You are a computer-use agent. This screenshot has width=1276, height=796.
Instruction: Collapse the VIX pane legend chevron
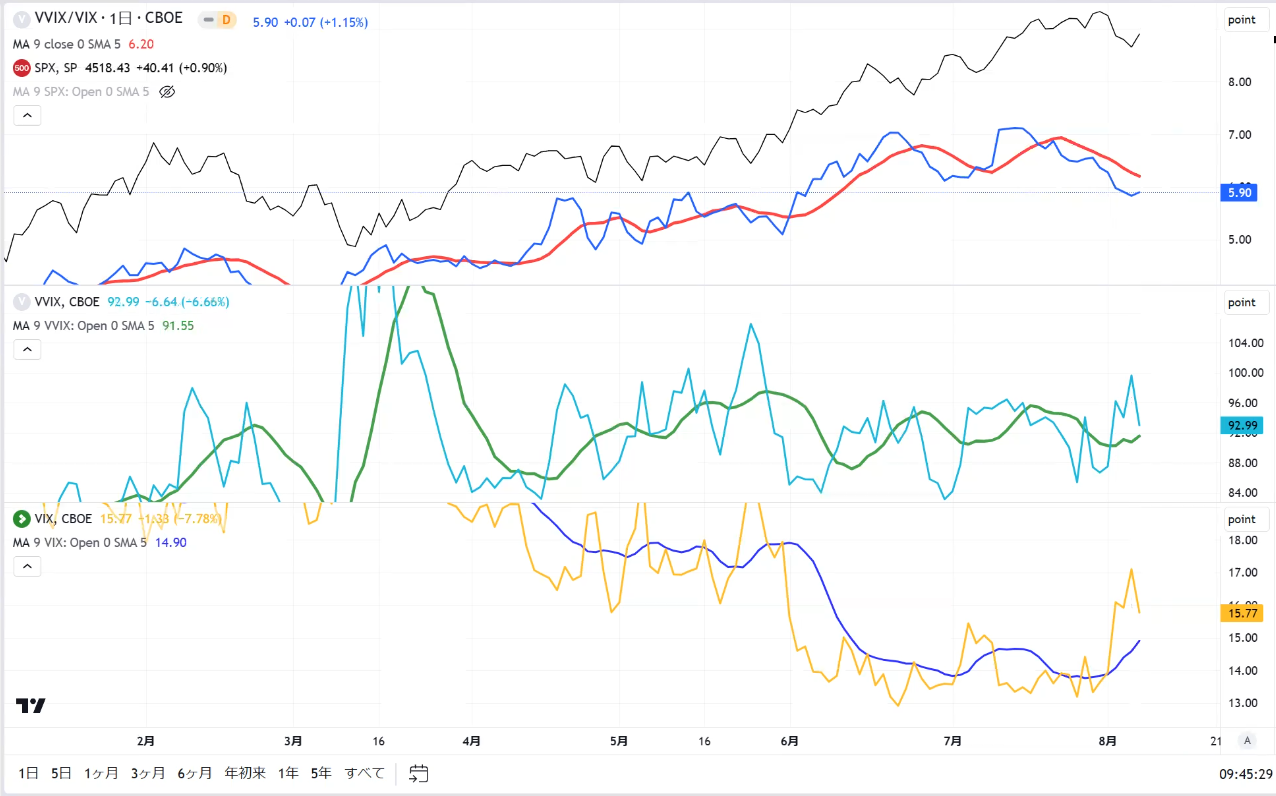(x=27, y=566)
